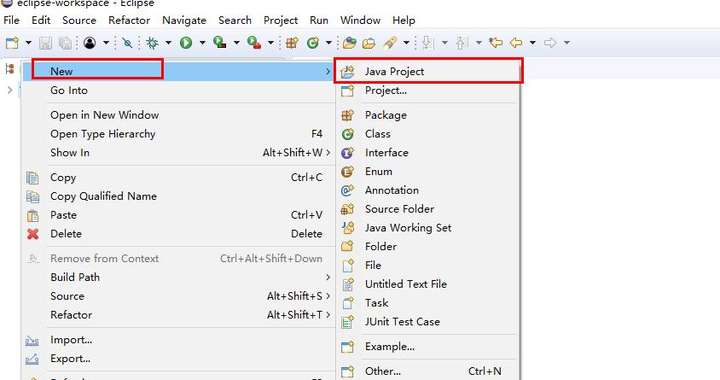Click the Forward navigation arrow icon
The width and height of the screenshot is (720, 380).
[550, 43]
